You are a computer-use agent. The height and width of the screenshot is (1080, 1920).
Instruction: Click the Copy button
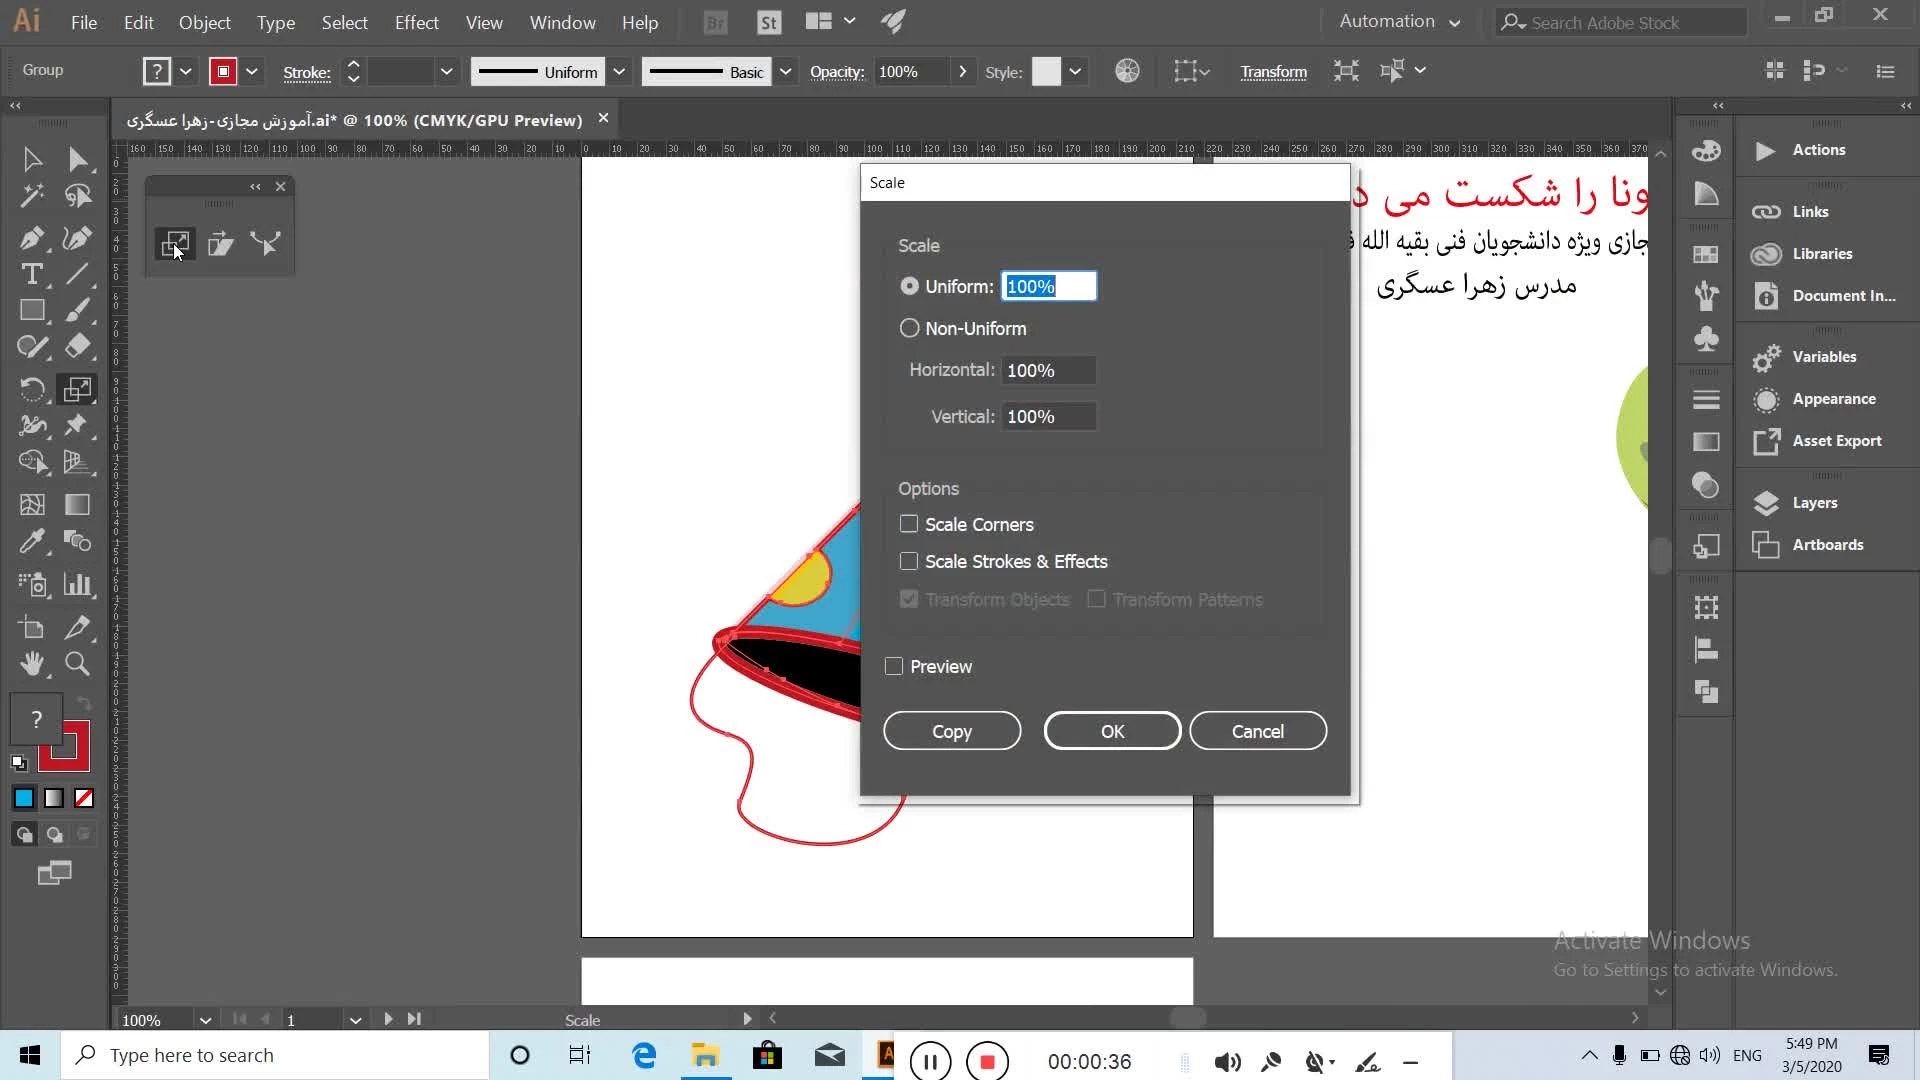tap(951, 731)
